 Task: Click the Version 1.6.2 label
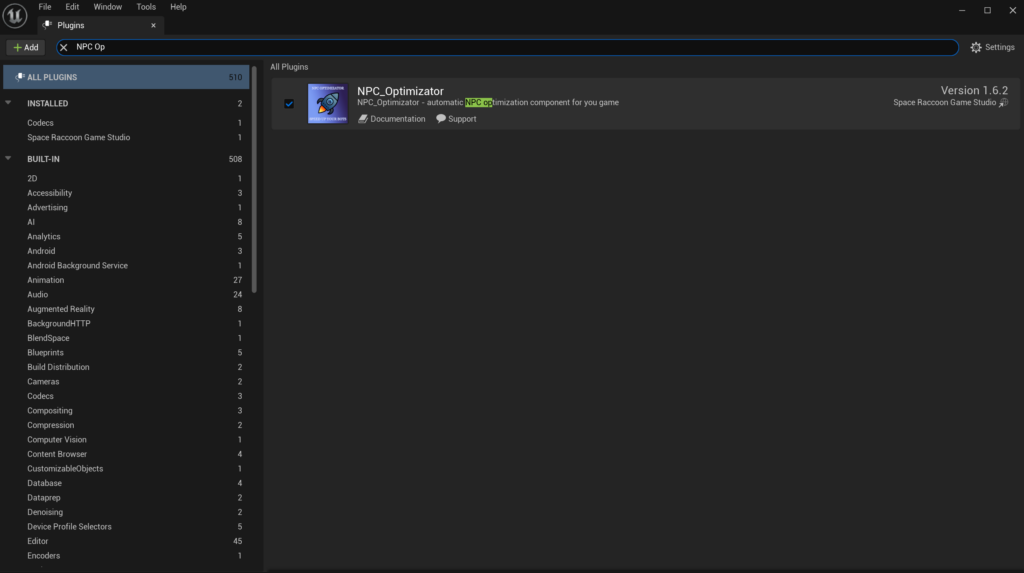(x=974, y=90)
